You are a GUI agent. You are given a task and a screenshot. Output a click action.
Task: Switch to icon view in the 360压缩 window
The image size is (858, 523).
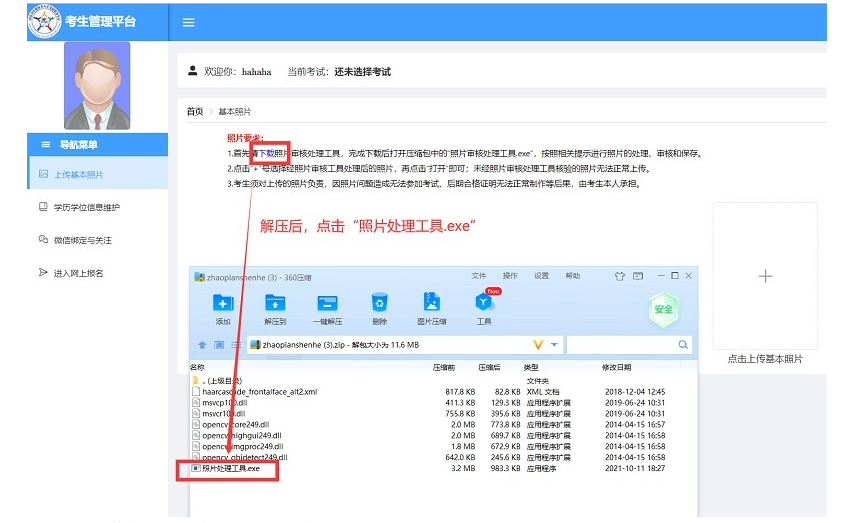click(219, 345)
